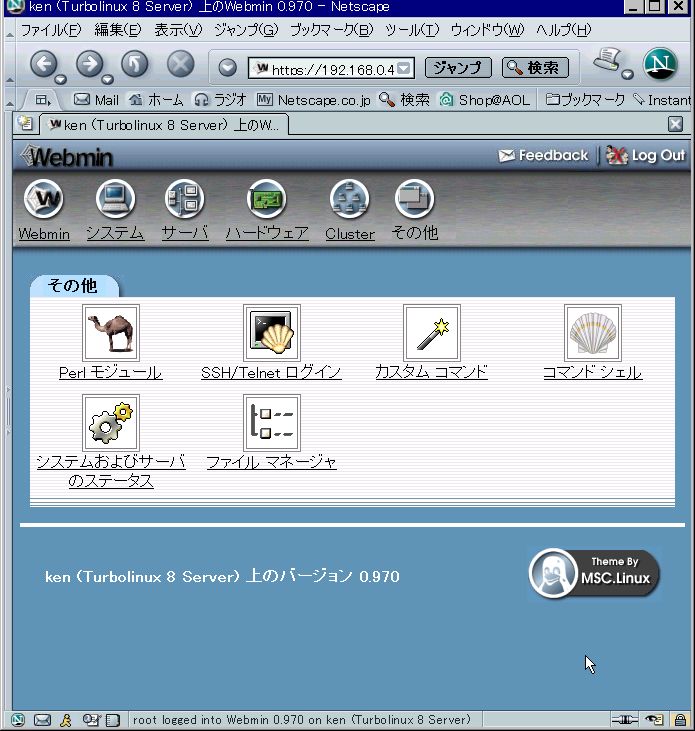Click the Print icon in the toolbar
The width and height of the screenshot is (695, 731).
608,60
